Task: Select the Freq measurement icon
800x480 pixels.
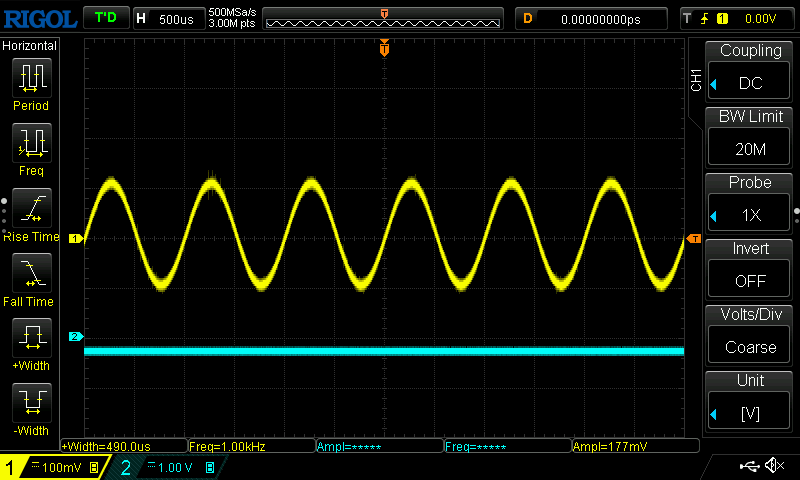Action: [32, 143]
